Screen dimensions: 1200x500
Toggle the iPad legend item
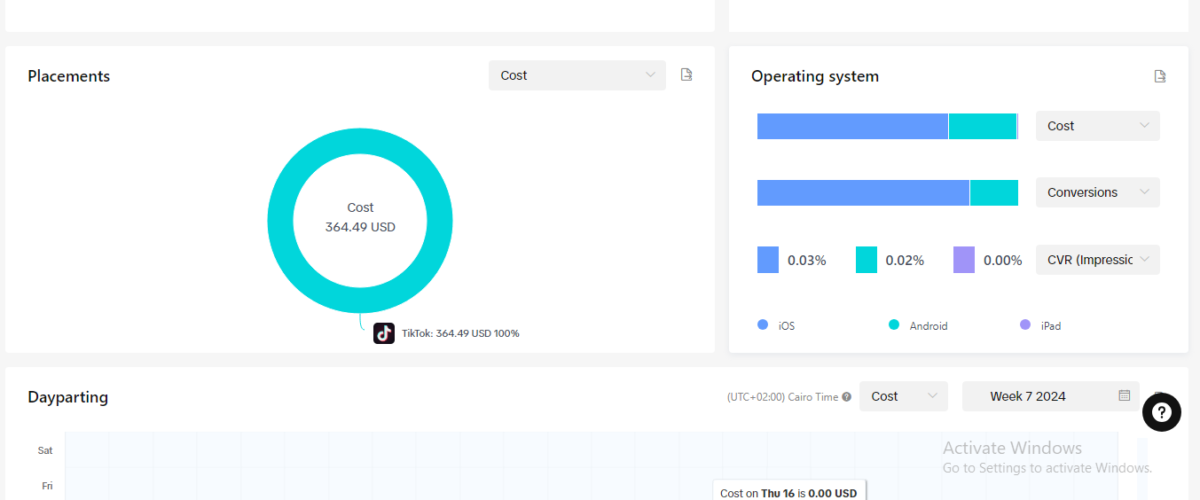[1040, 326]
